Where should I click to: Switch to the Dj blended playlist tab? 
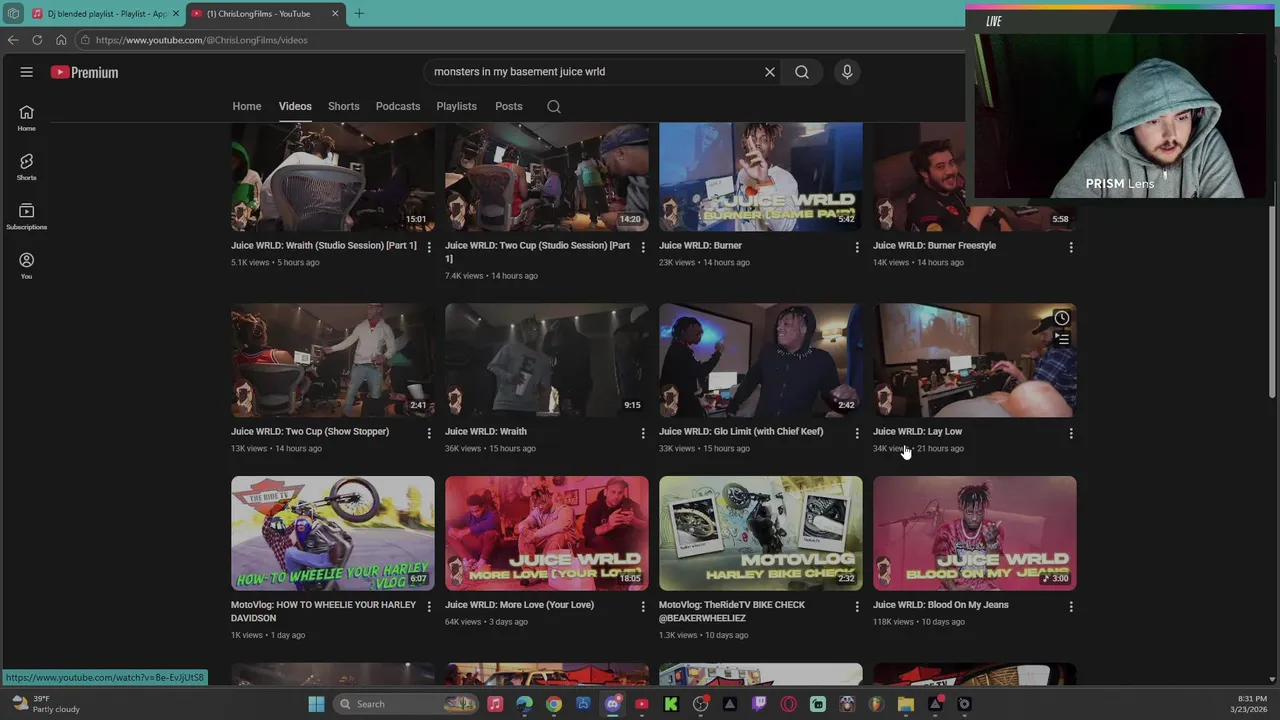tap(106, 13)
